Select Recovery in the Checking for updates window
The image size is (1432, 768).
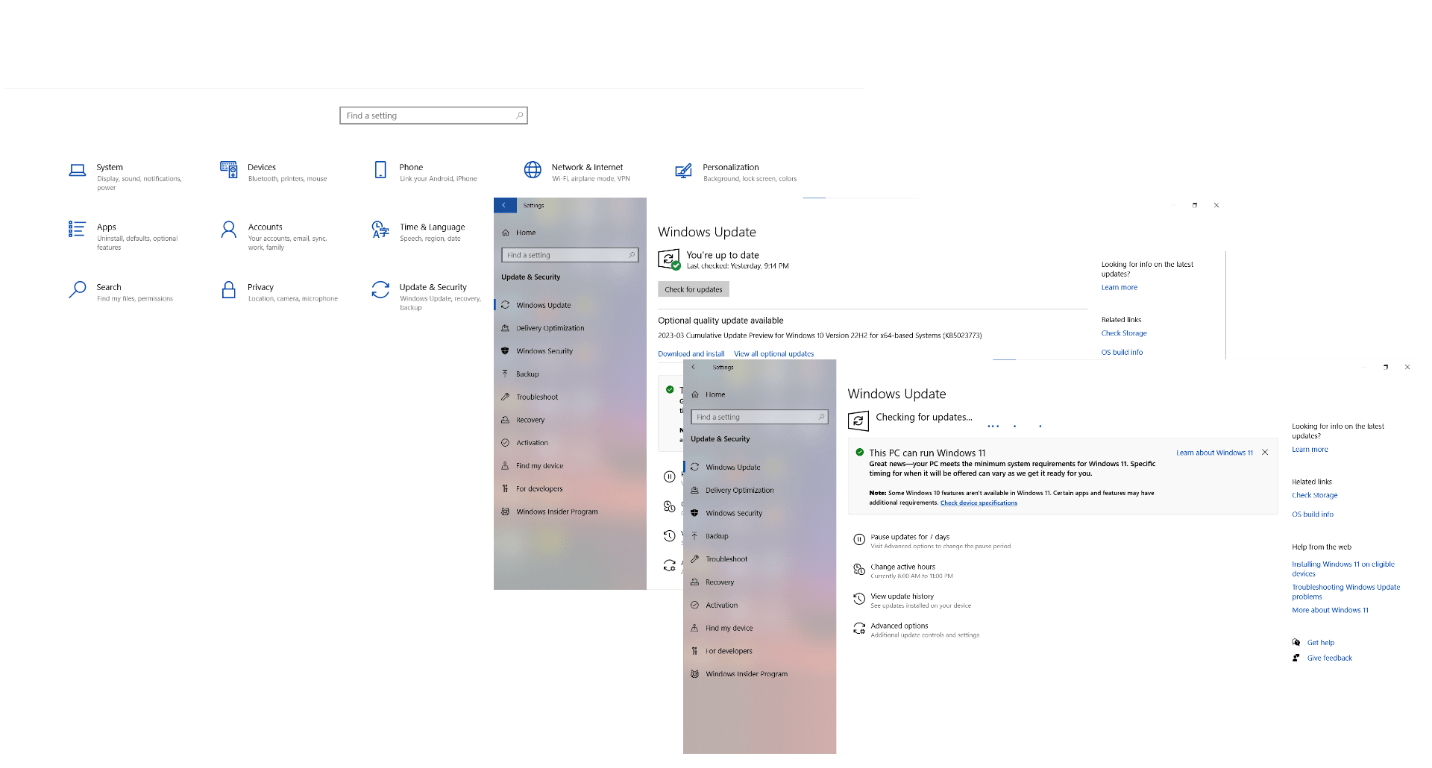point(719,582)
